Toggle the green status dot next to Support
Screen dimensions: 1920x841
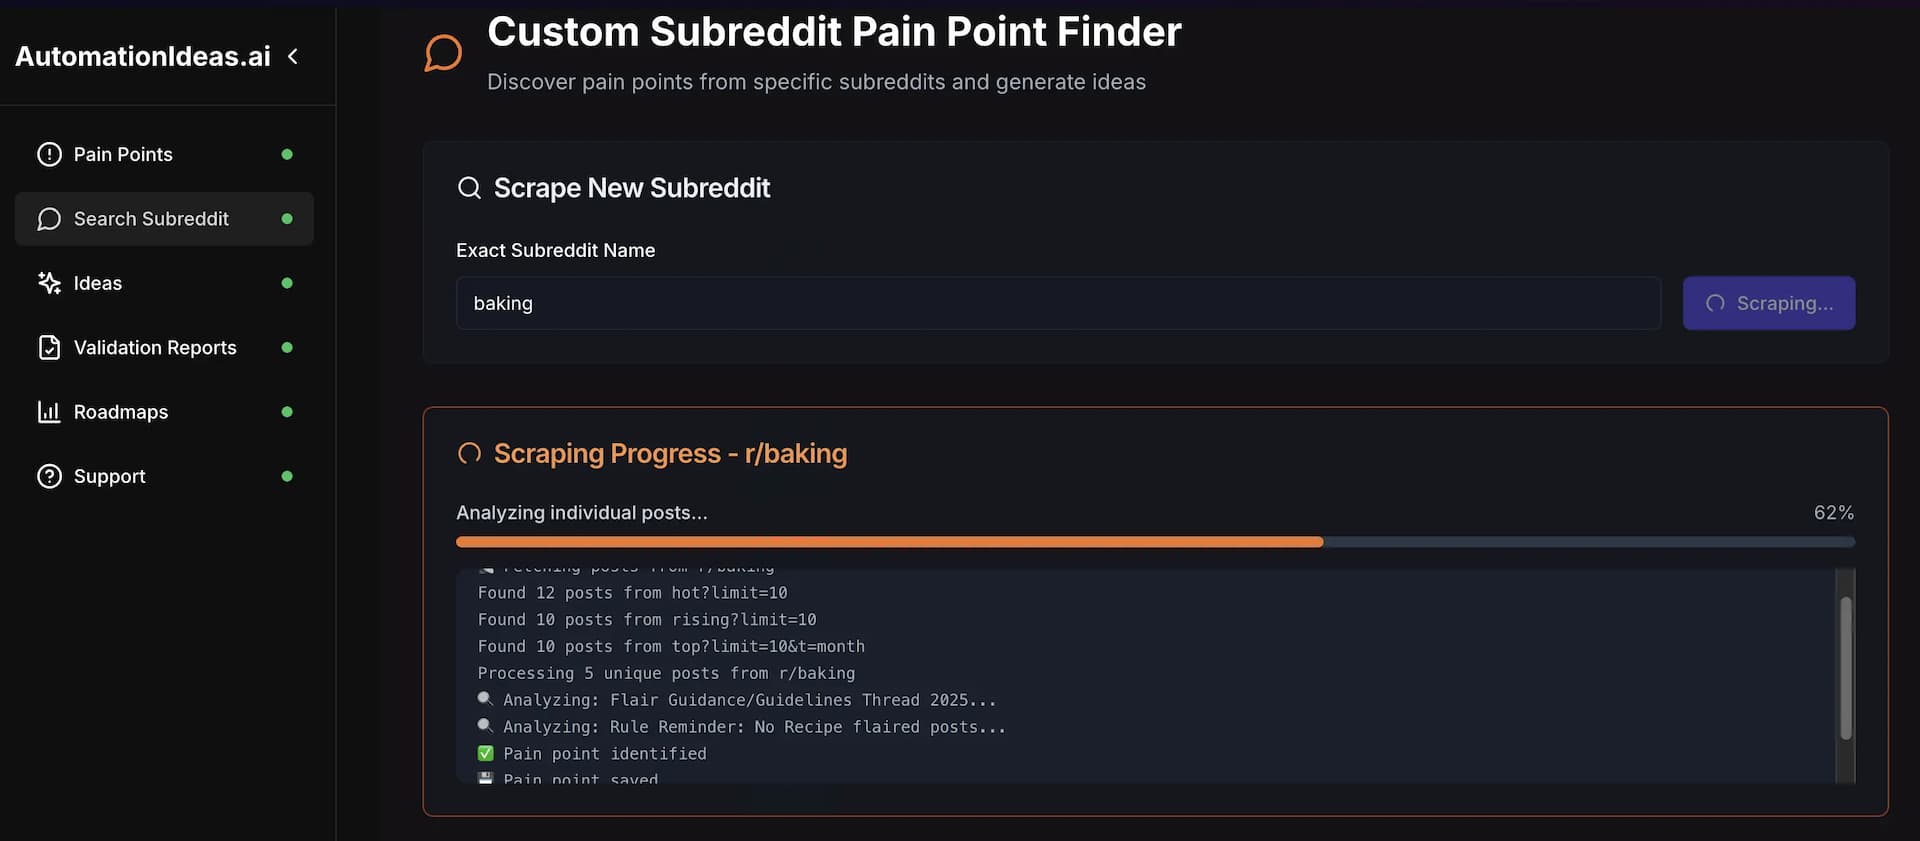coord(287,476)
